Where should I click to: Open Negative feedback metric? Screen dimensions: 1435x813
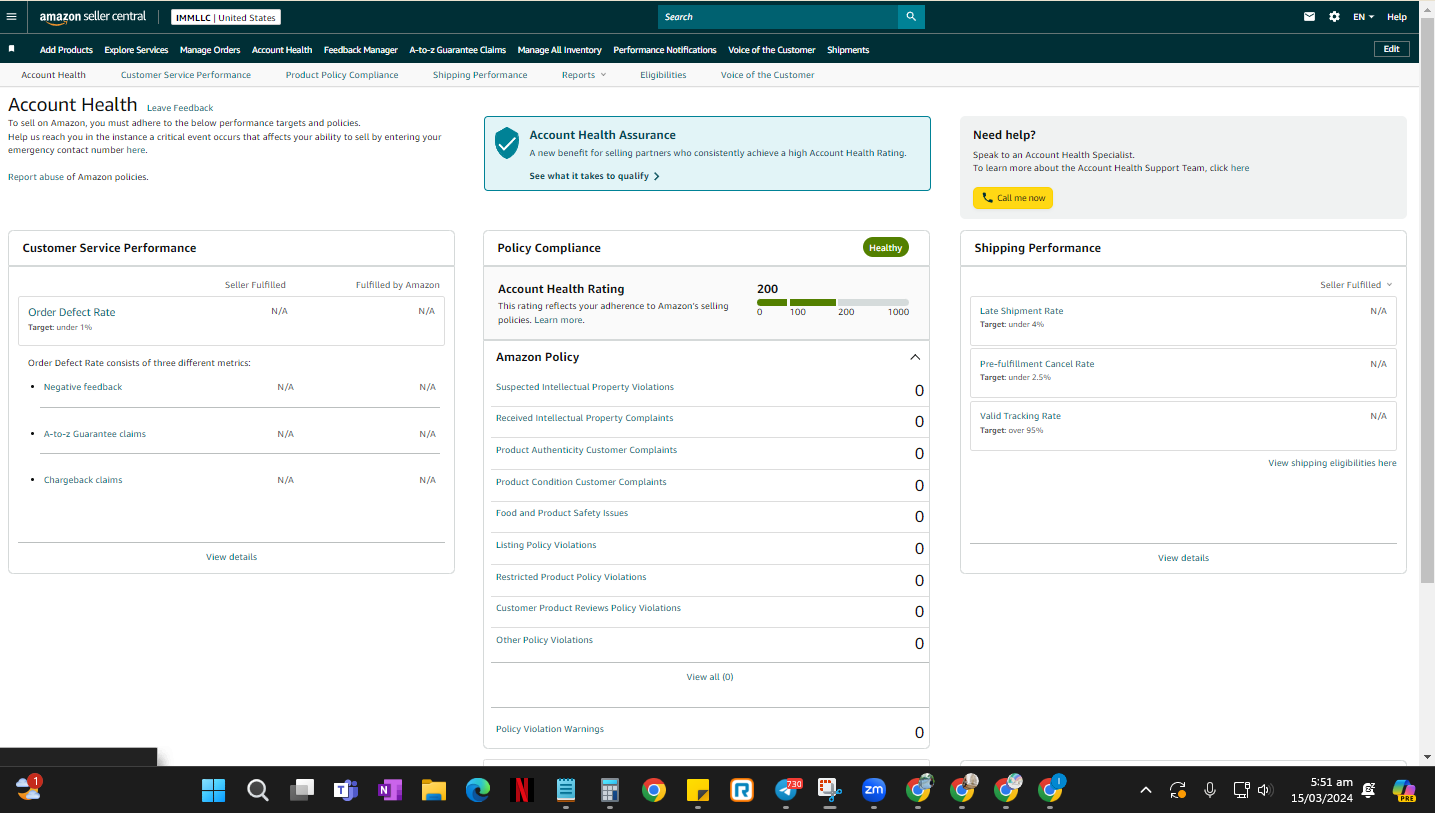[83, 387]
